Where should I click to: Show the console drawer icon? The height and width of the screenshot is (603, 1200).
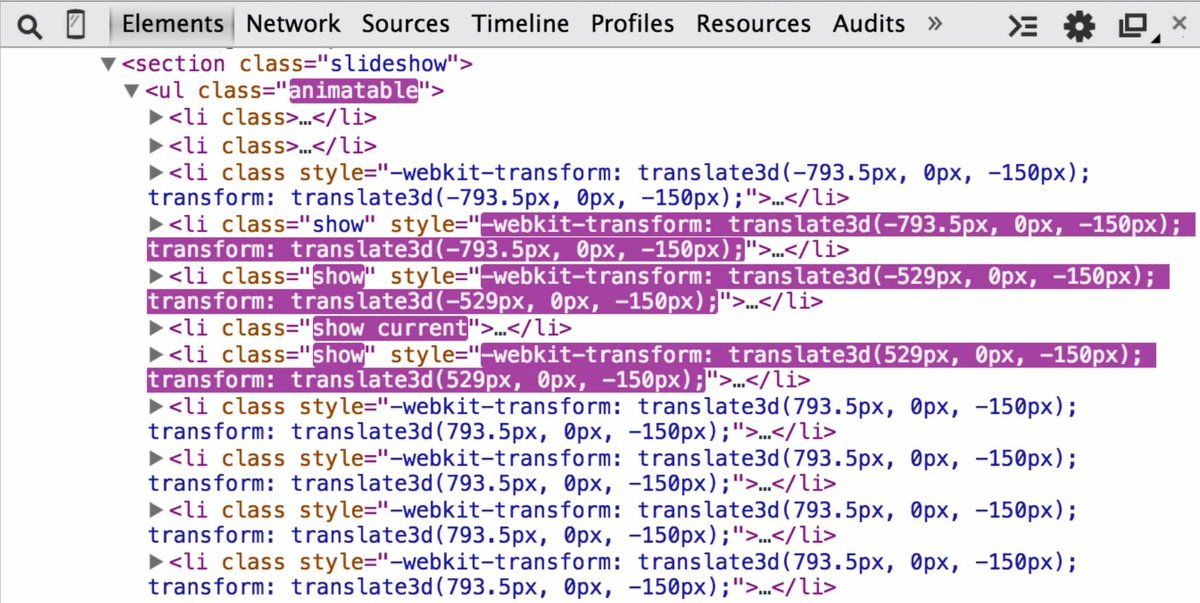(x=1022, y=26)
